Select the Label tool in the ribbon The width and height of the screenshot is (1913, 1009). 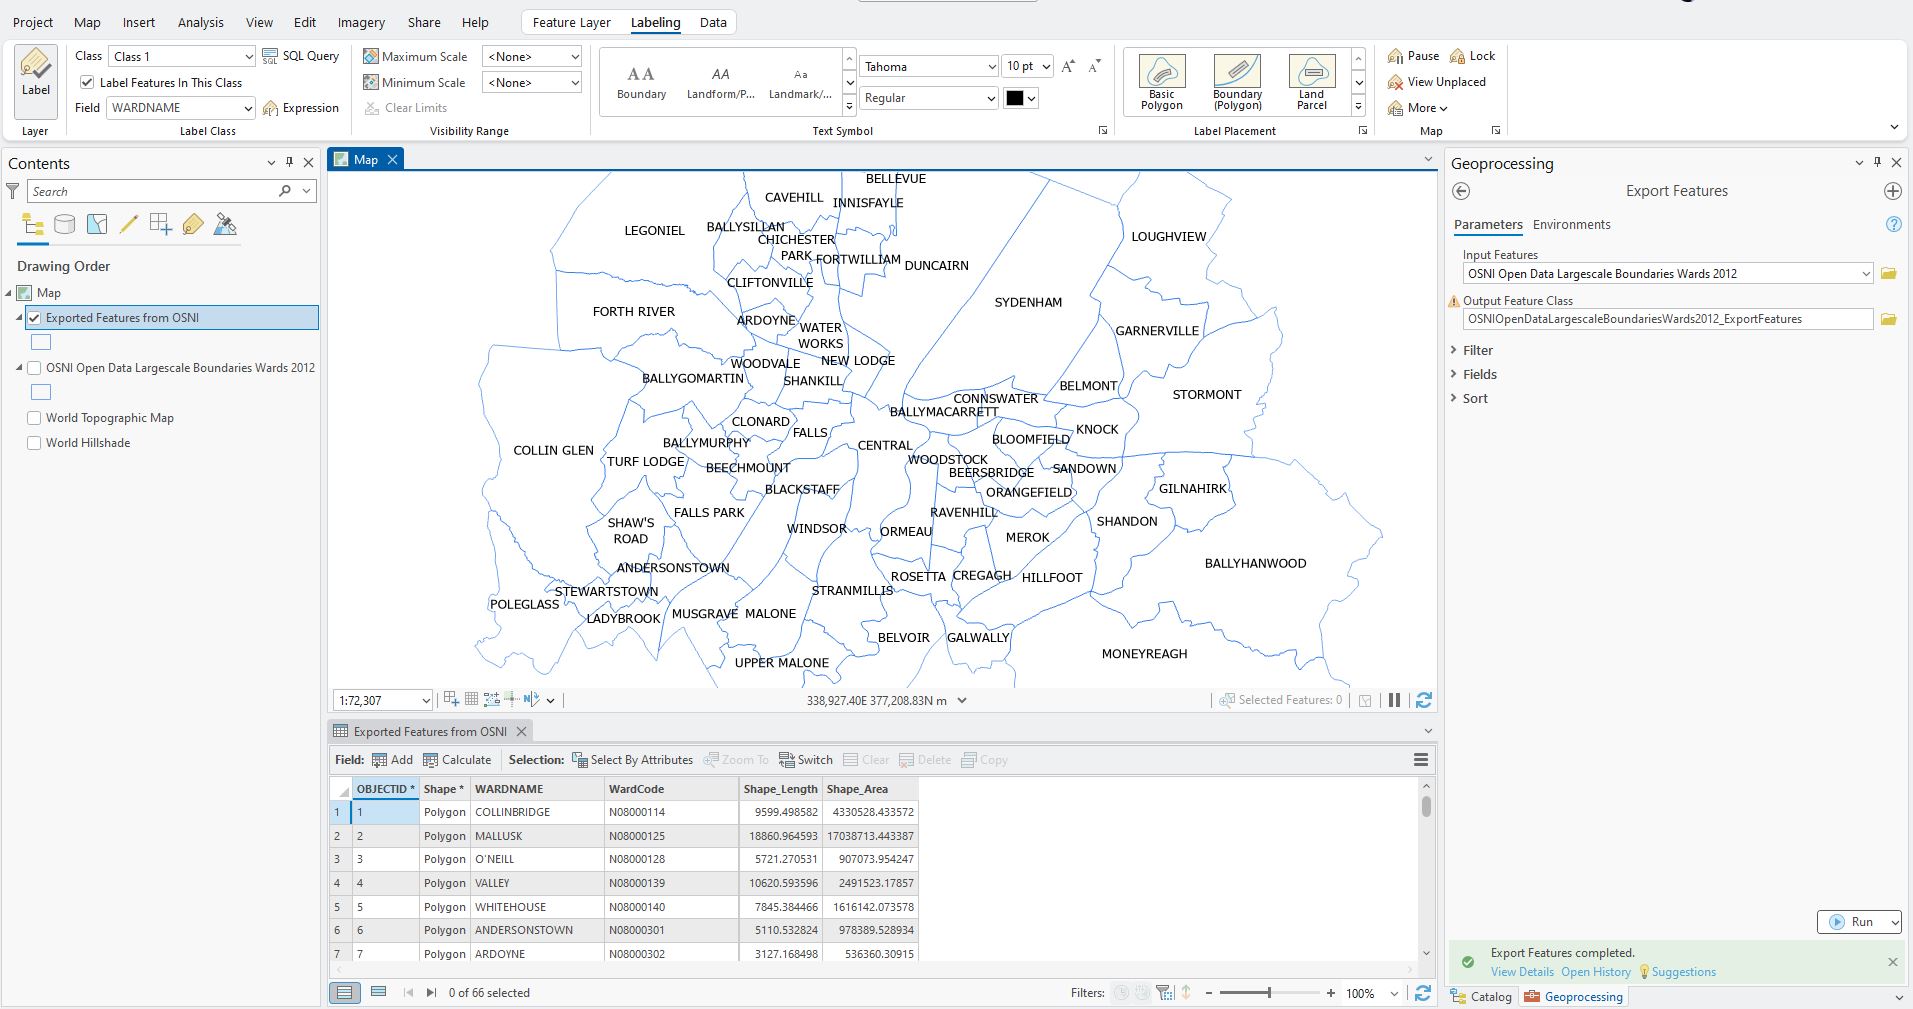pos(35,80)
